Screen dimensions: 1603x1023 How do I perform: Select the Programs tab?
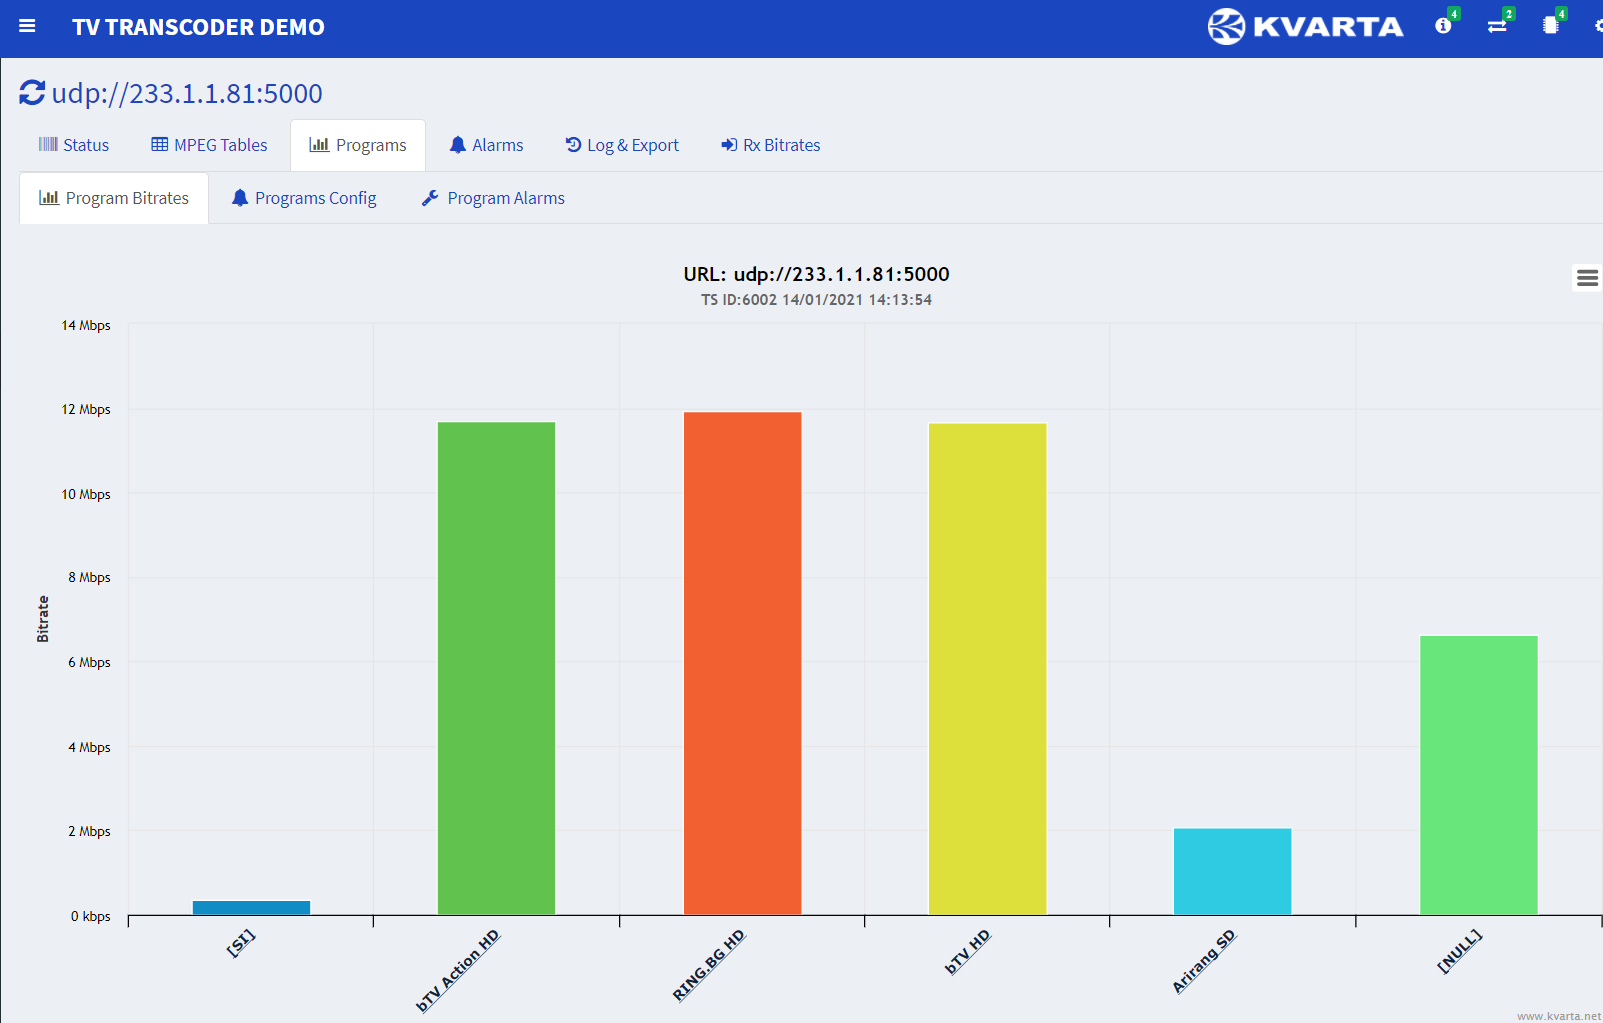click(358, 145)
